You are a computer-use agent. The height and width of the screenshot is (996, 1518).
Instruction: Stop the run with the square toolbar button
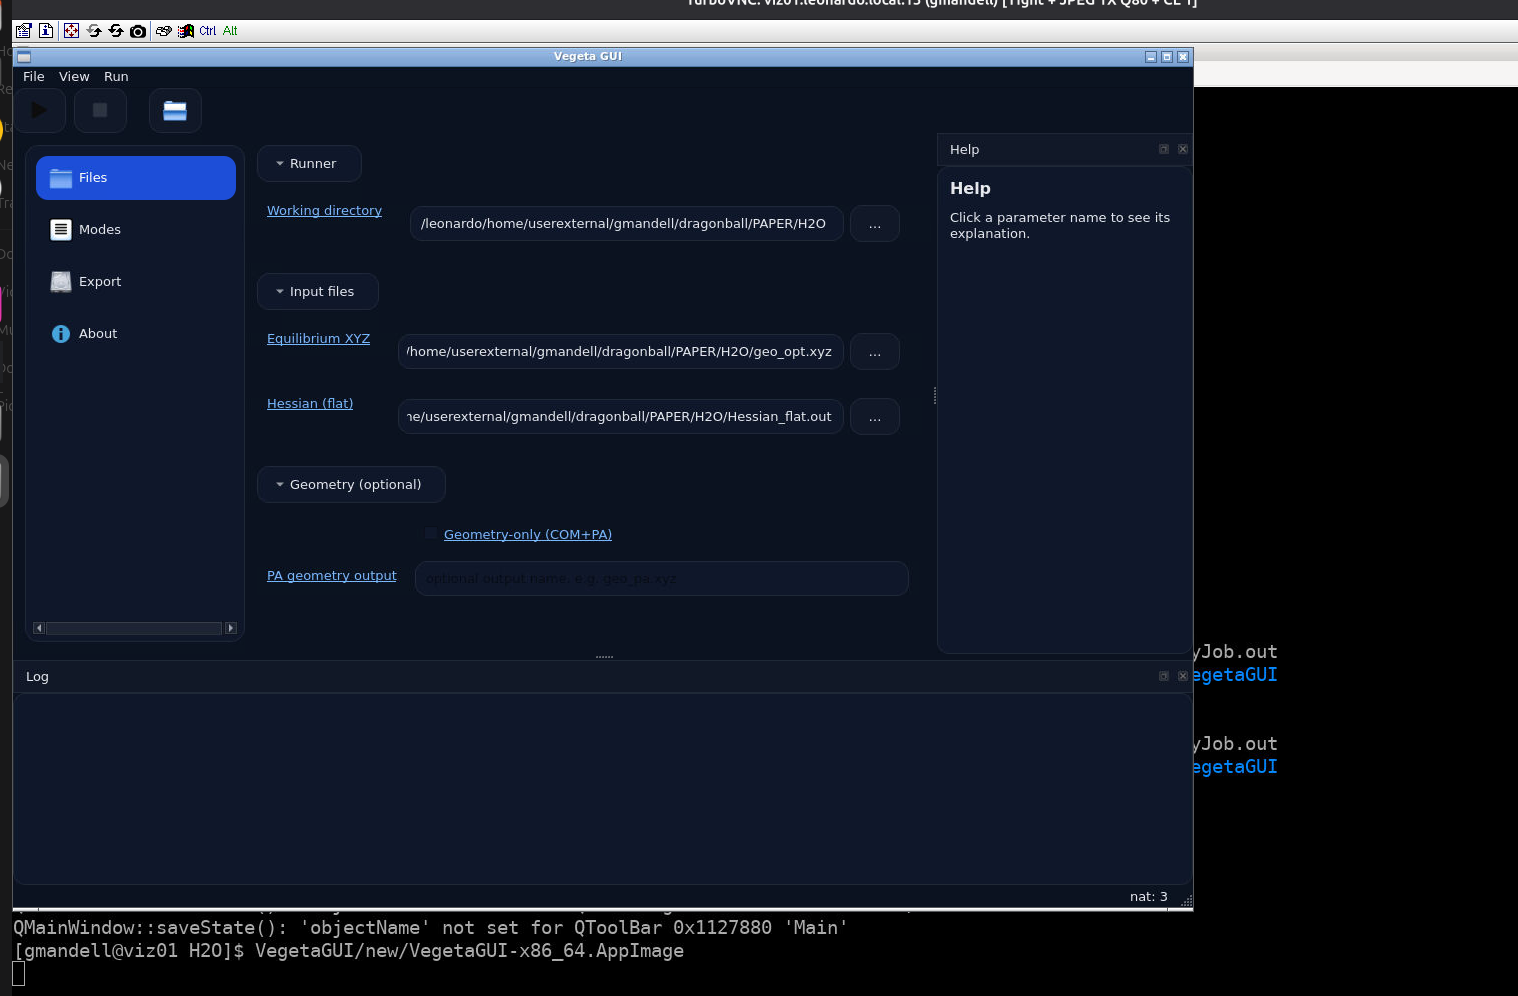[x=100, y=110]
